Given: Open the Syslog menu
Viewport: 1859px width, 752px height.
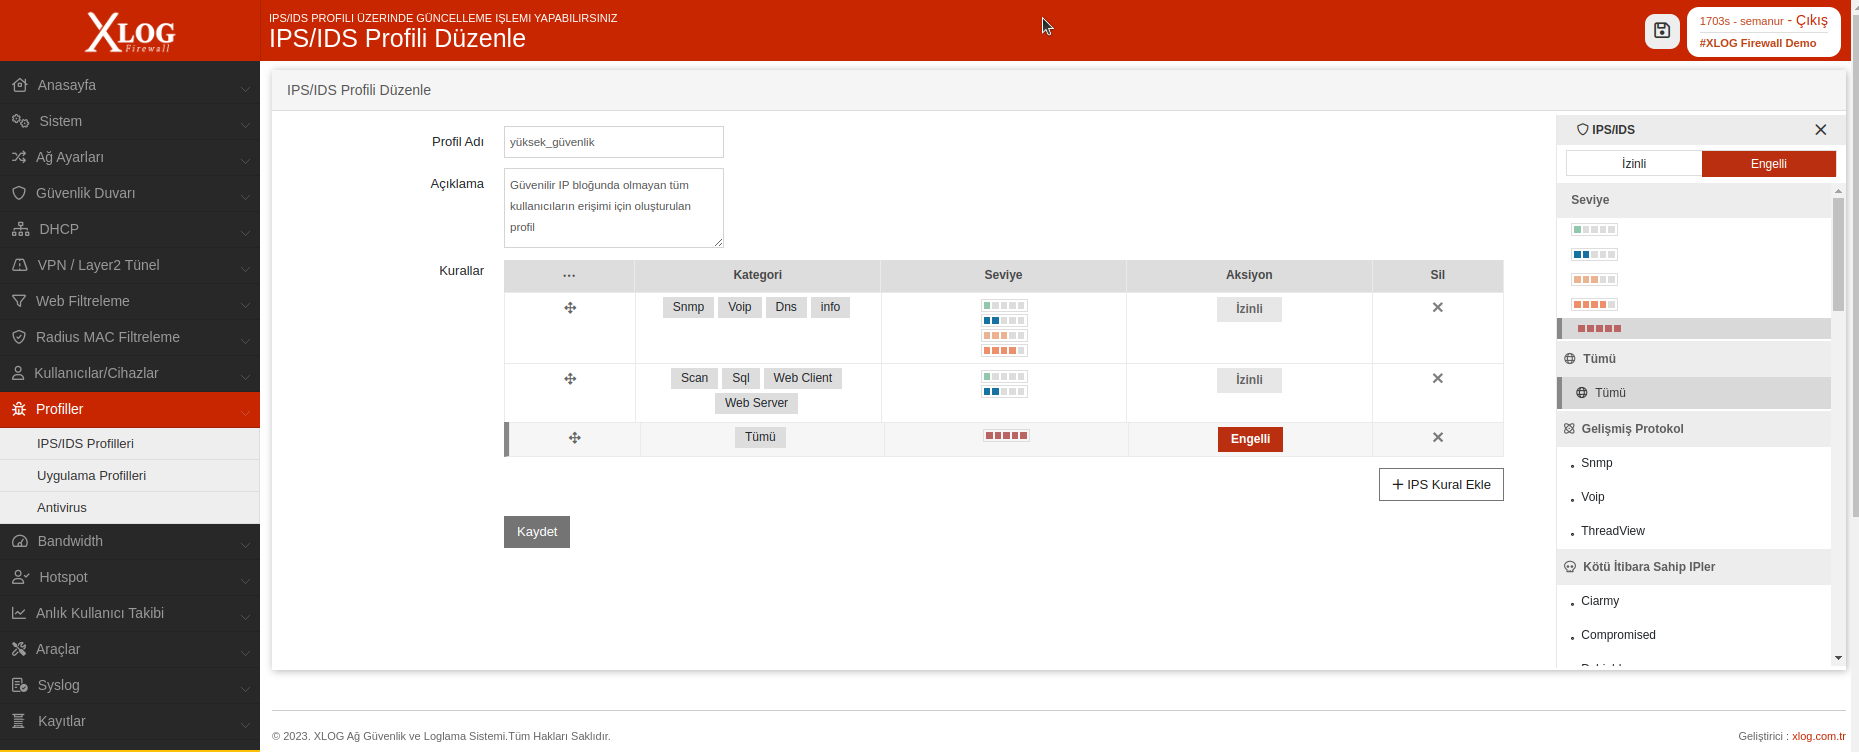Looking at the screenshot, I should coord(130,685).
